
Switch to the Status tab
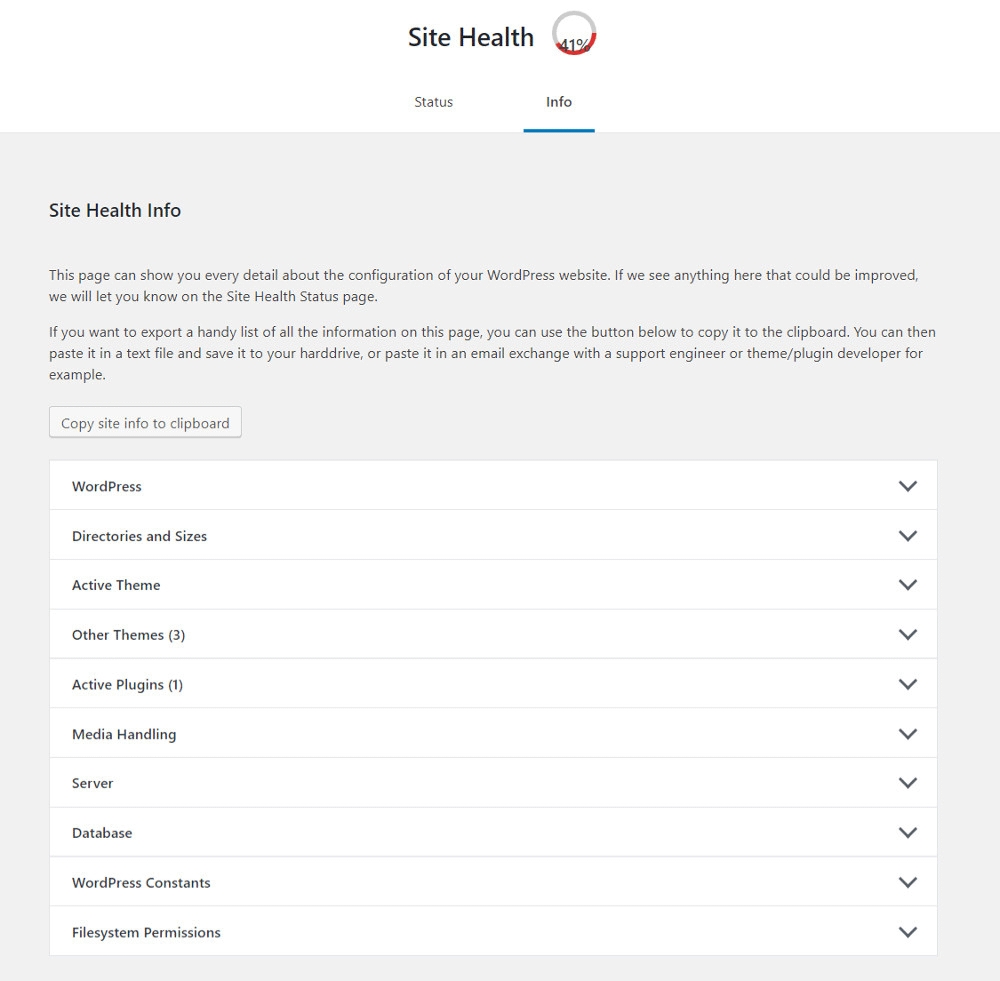pos(433,102)
